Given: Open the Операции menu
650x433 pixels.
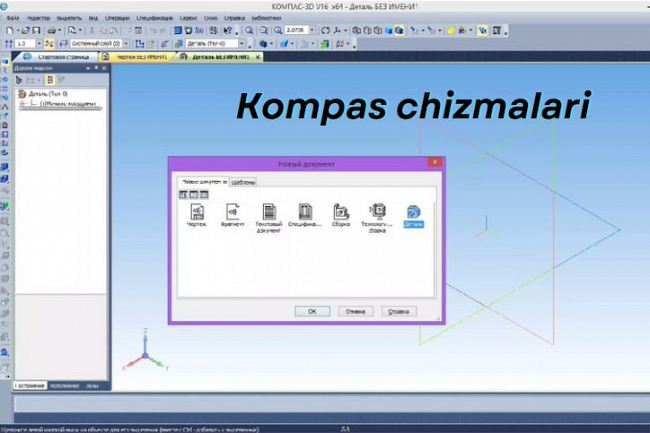Looking at the screenshot, I should [x=117, y=18].
